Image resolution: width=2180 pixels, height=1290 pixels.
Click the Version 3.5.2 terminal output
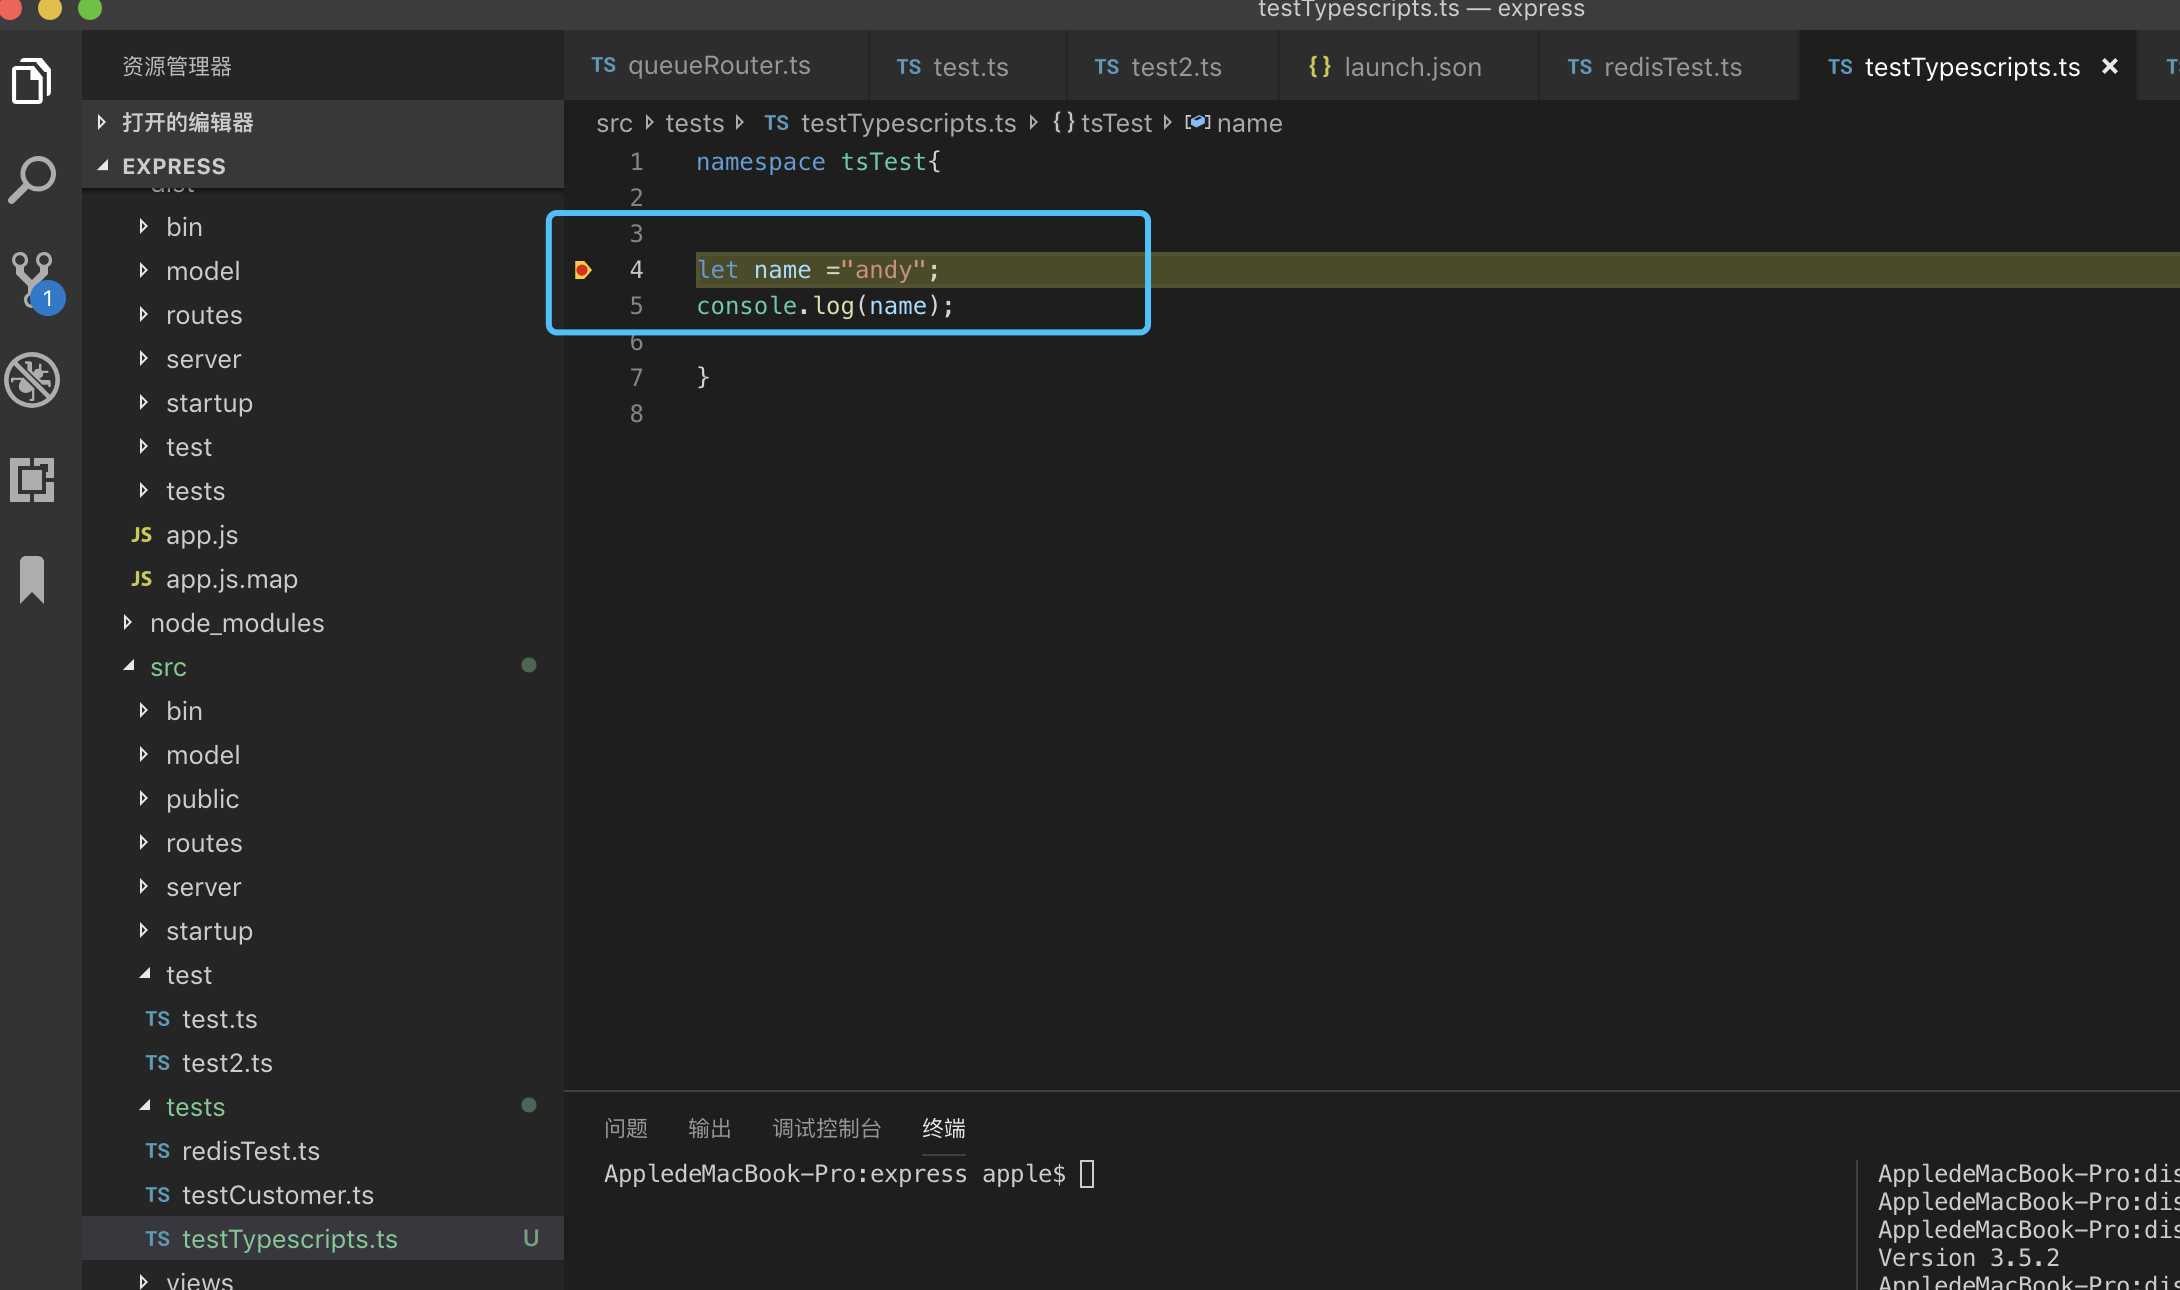[x=1968, y=1258]
